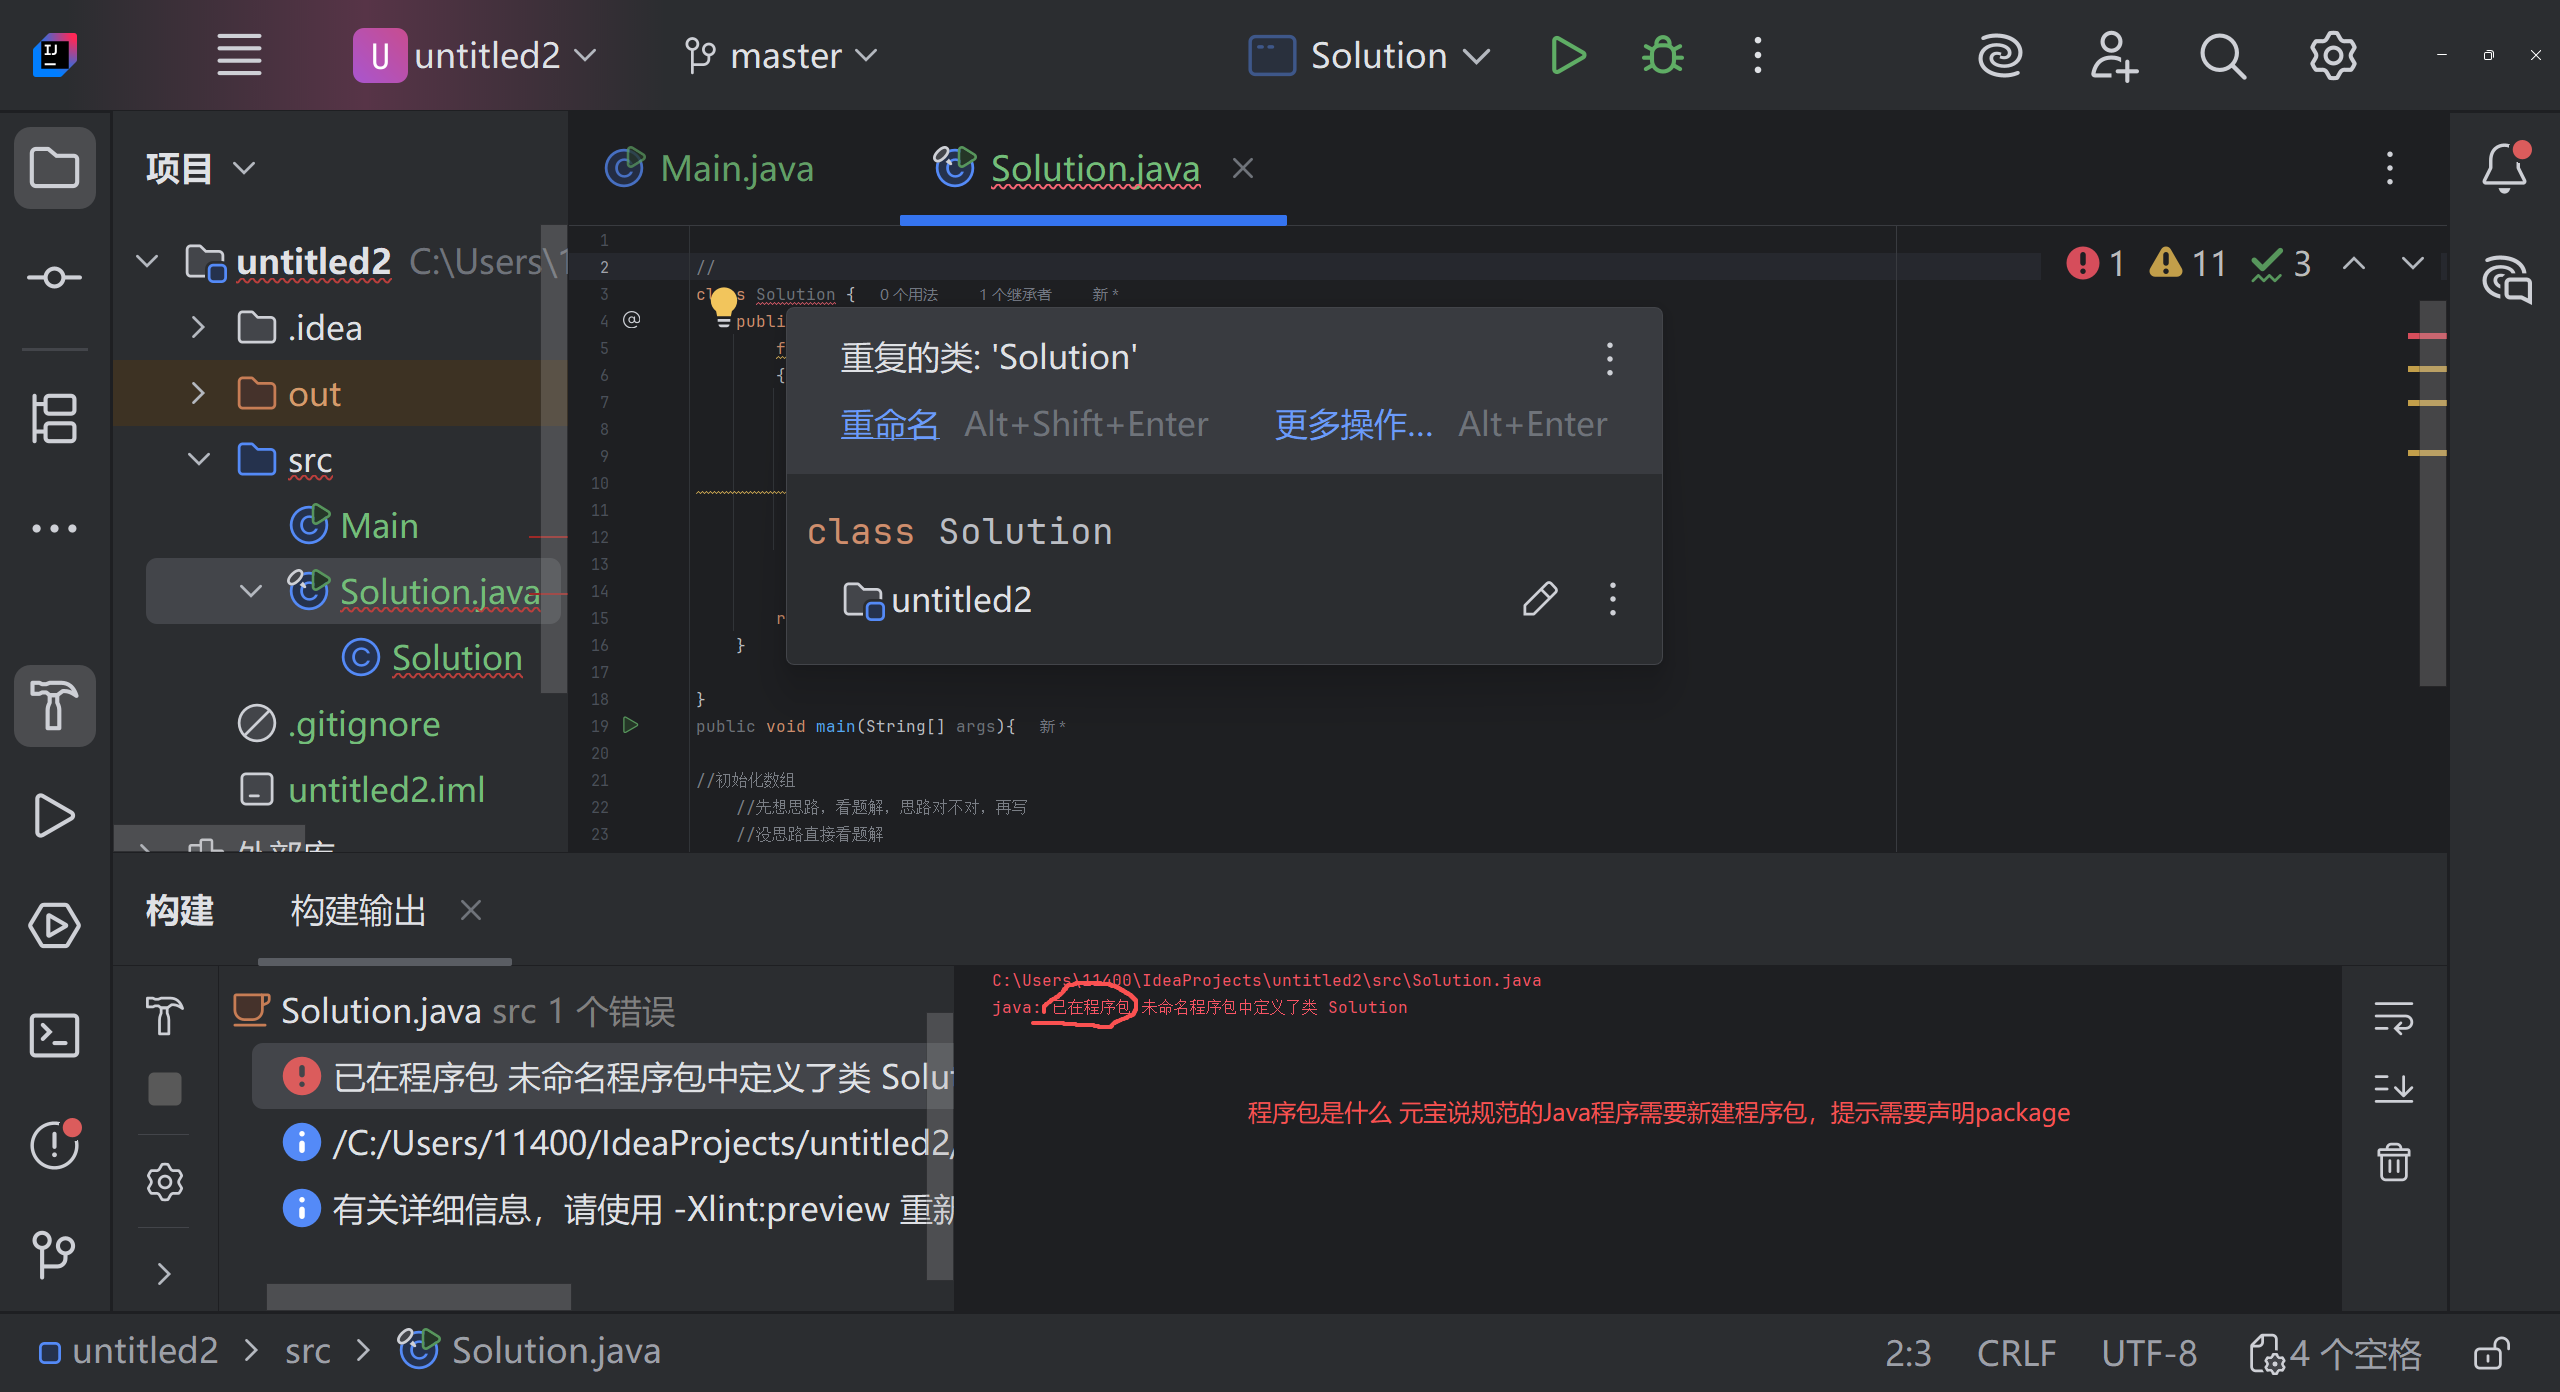Collapse the src folder
Viewport: 2560px width, 1392px height.
click(x=198, y=460)
